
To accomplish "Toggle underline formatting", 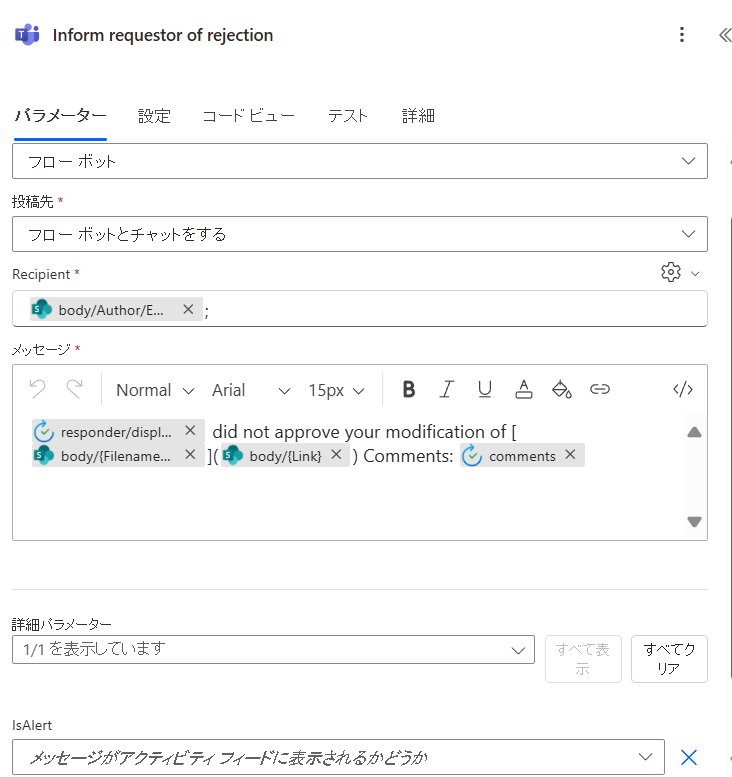I will pos(485,389).
